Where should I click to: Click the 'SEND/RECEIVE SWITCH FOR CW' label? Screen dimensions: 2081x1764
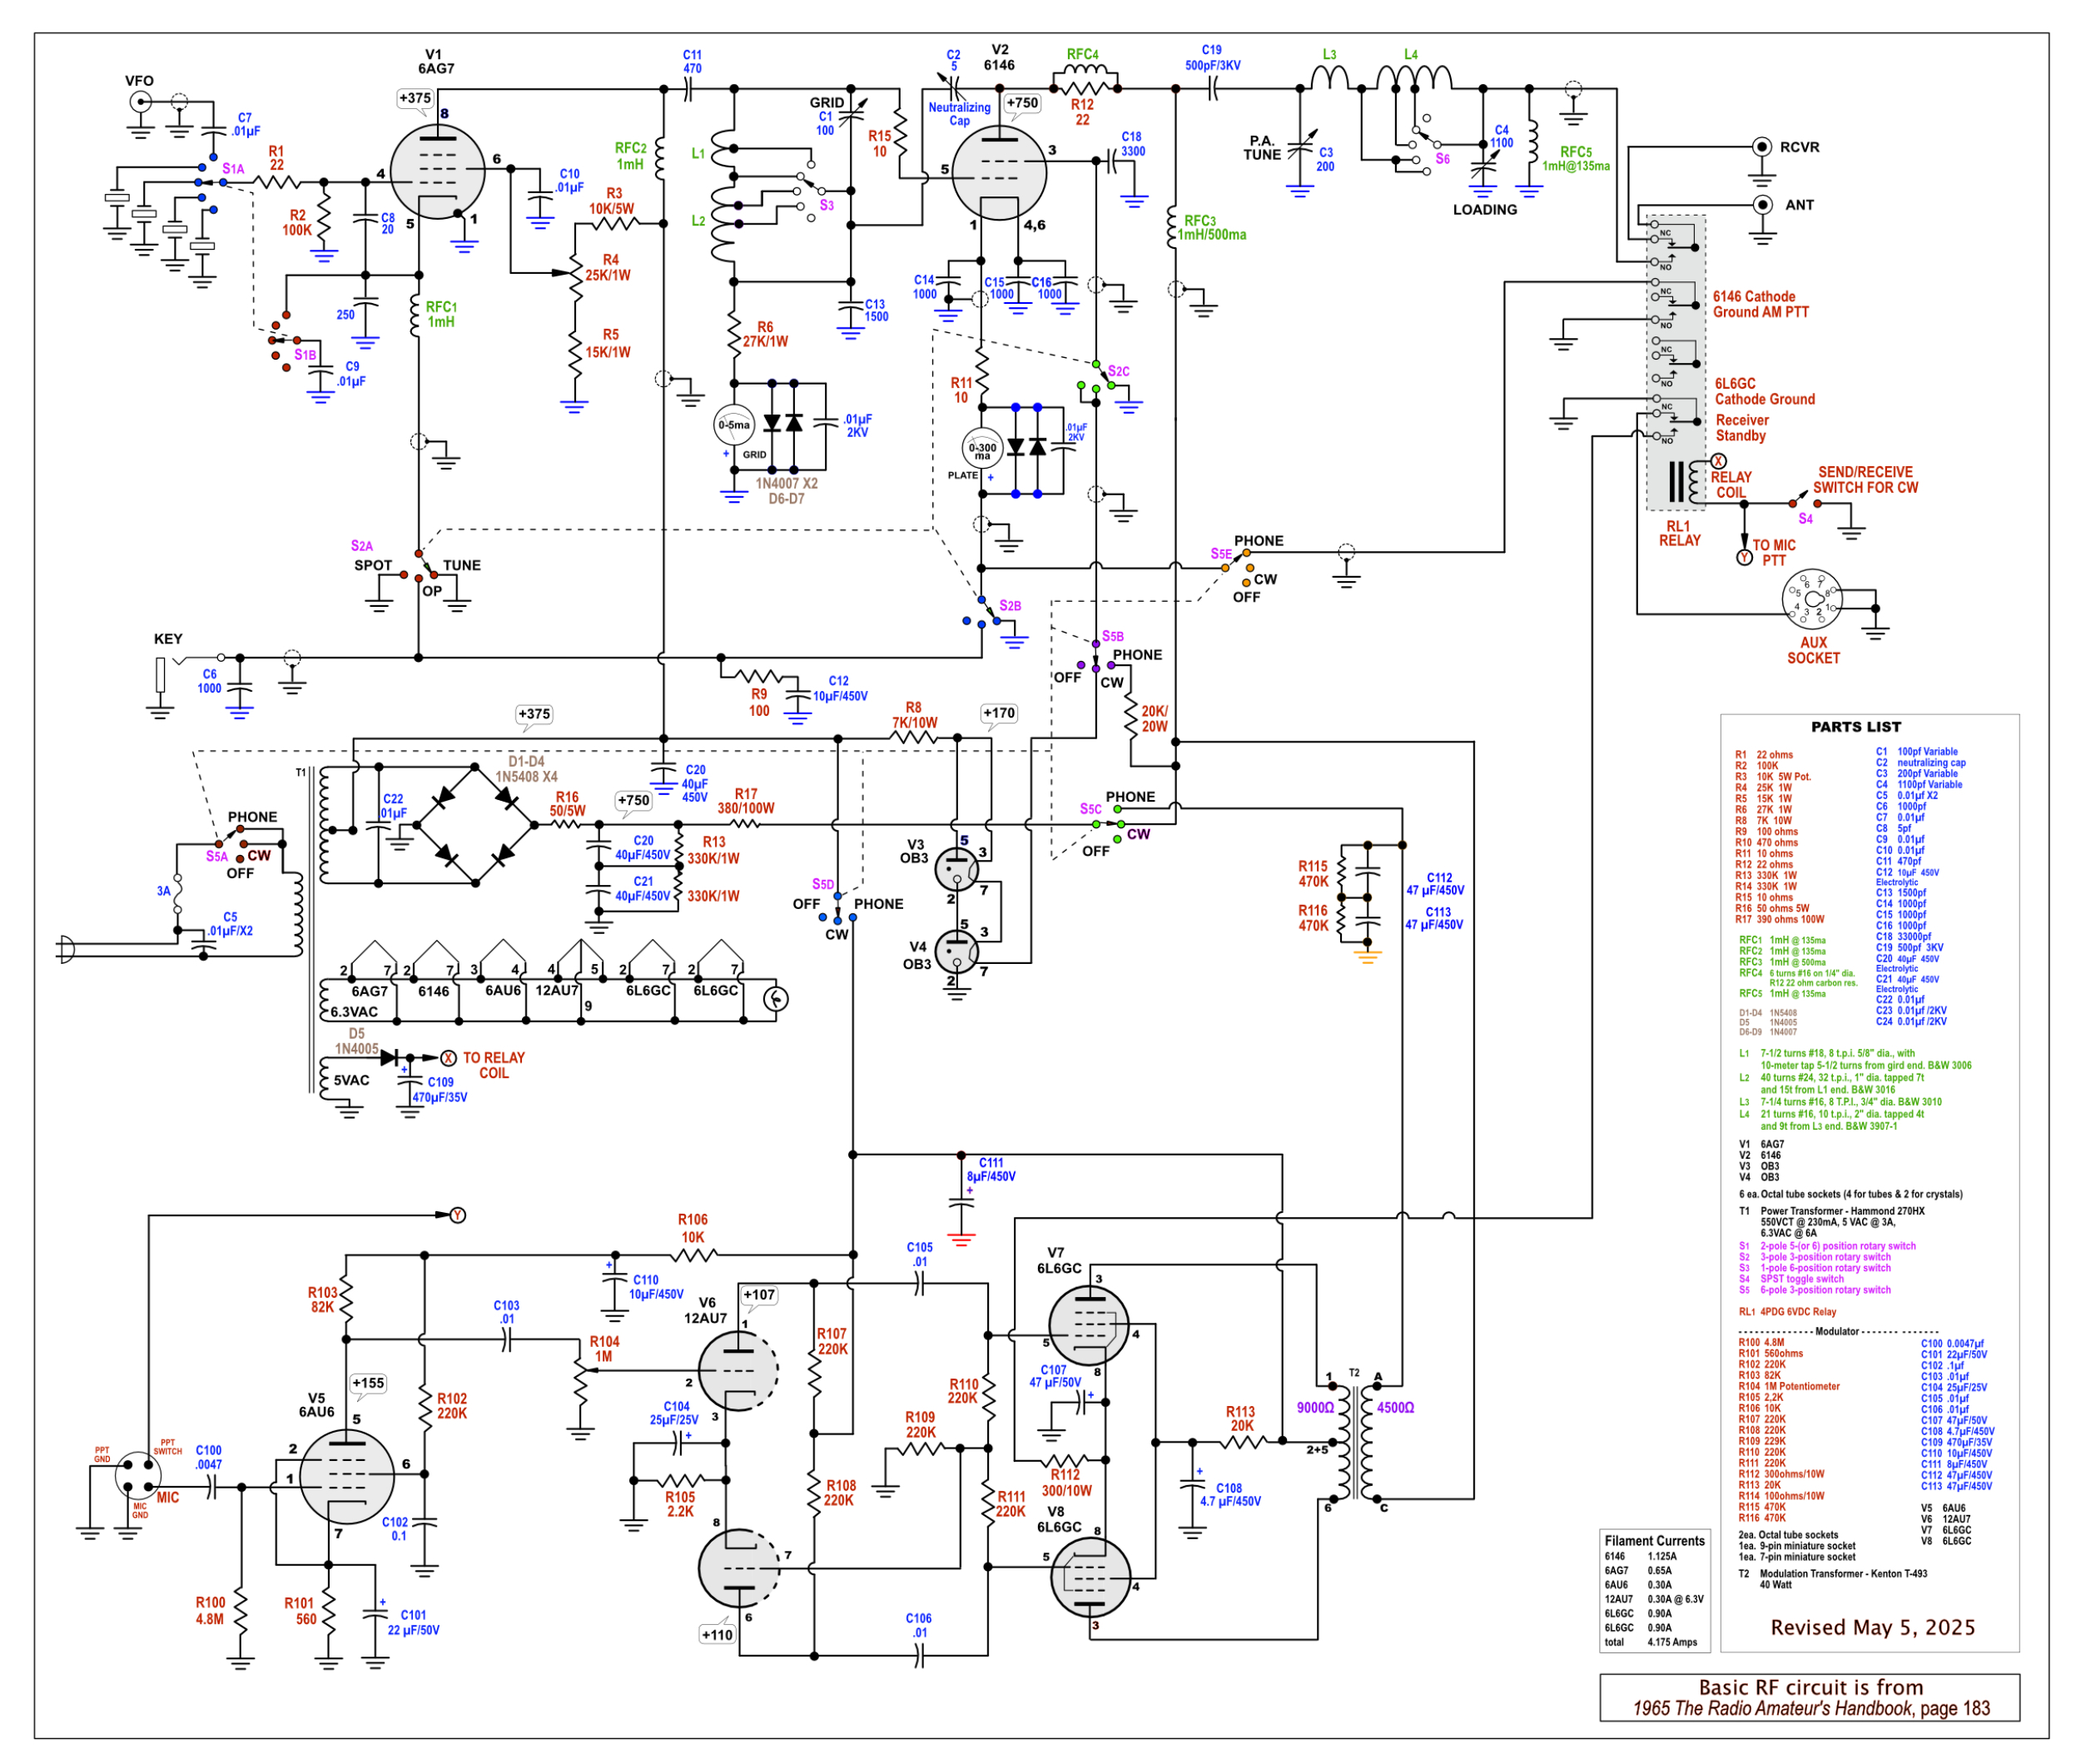[x=1865, y=480]
